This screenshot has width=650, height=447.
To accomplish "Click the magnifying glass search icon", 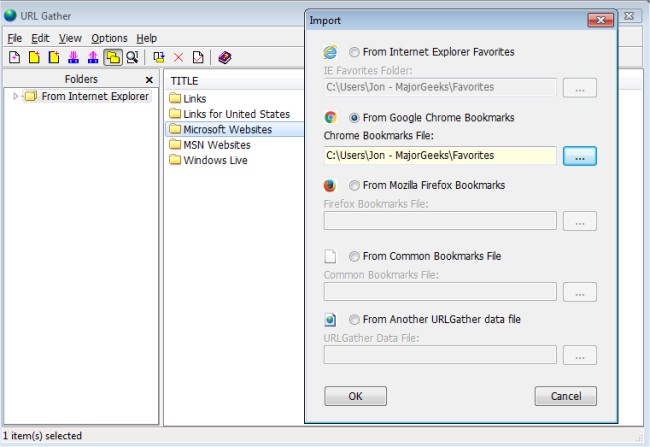I will pyautogui.click(x=132, y=57).
